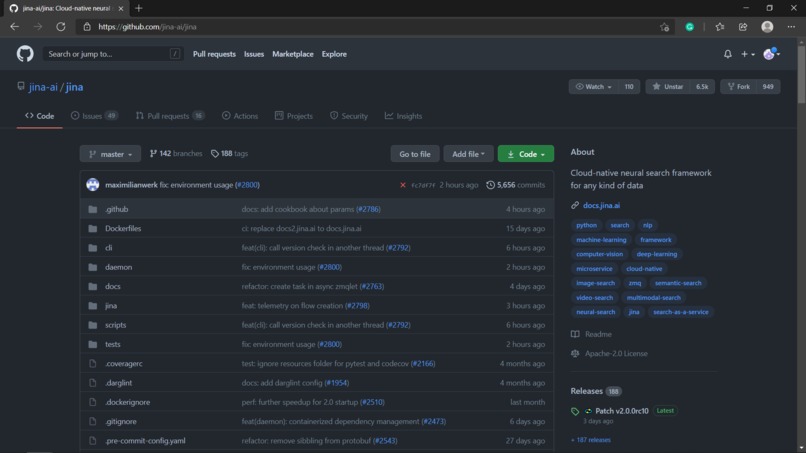The width and height of the screenshot is (806, 453).
Task: Open the browser share icon
Action: 743,27
